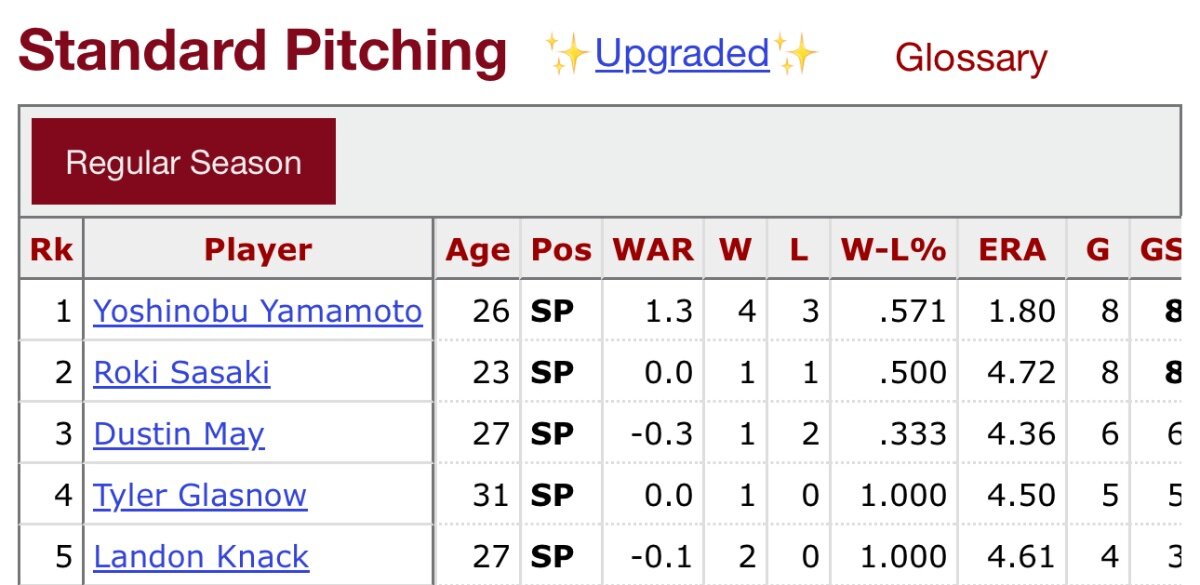The height and width of the screenshot is (585, 1200).
Task: Sort by the L losses column
Action: coord(798,249)
